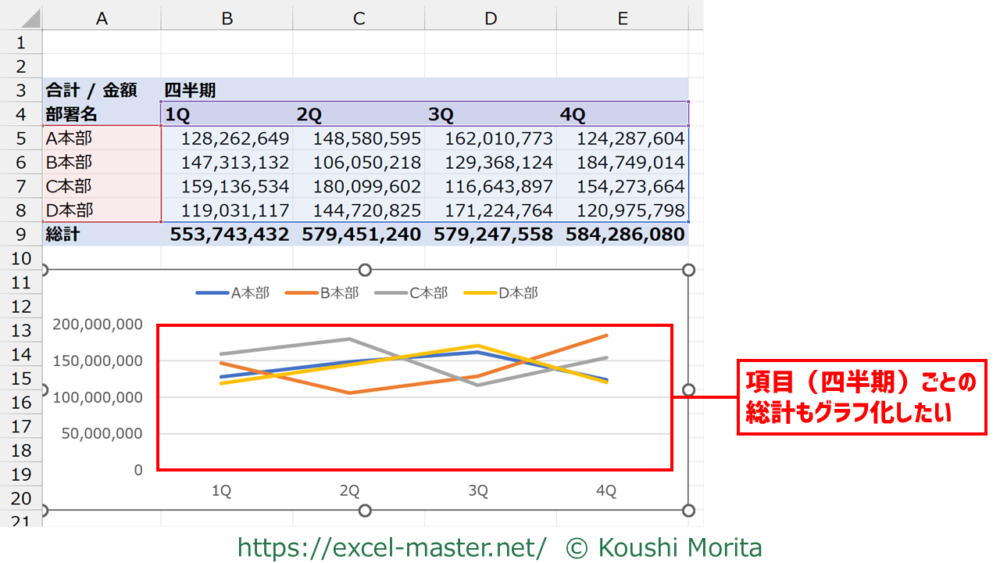Image resolution: width=1000 pixels, height=563 pixels.
Task: Click the 2Q label on chart axis
Action: (349, 490)
